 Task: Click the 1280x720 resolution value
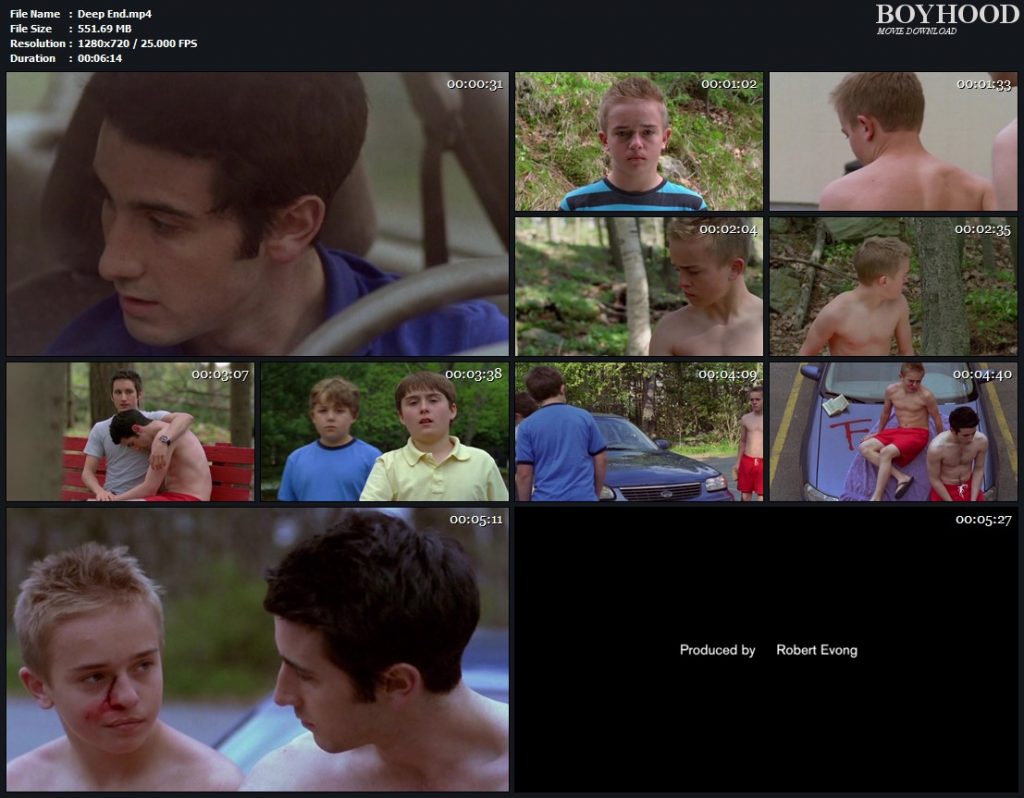[137, 44]
